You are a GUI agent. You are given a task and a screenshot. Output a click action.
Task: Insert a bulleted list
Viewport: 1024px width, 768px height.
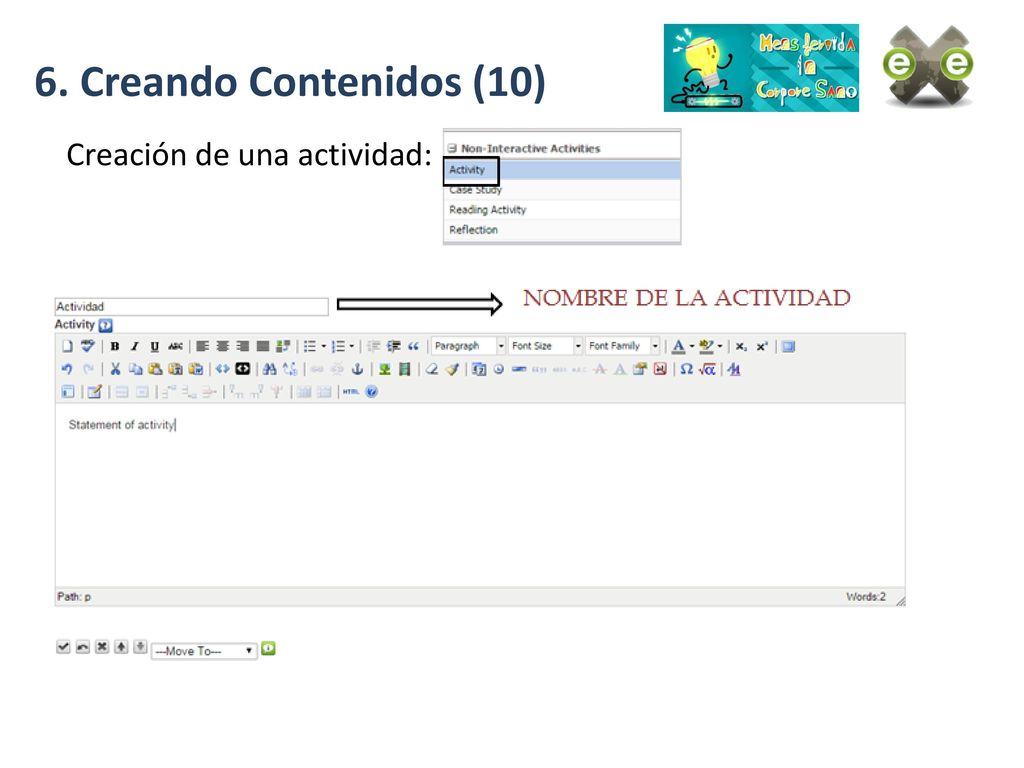(x=310, y=347)
